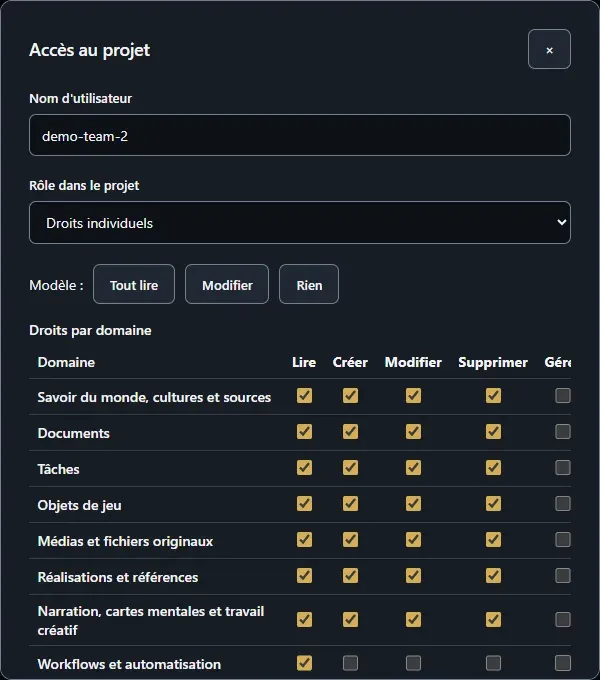Uncheck Supprimer for Tâches
The image size is (600, 680).
[493, 468]
